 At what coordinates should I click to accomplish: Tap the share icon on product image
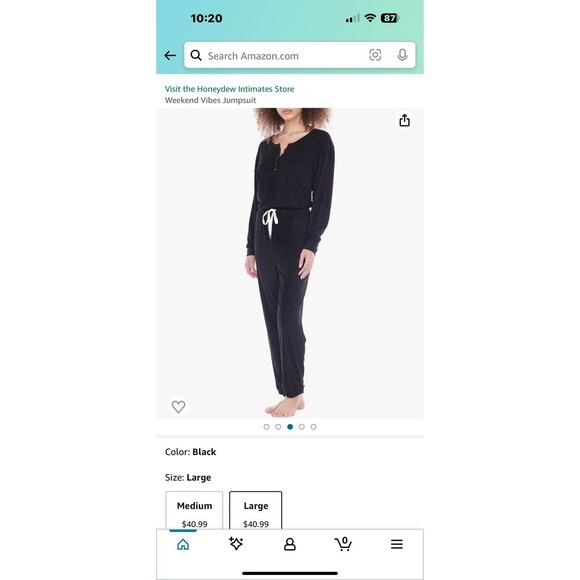click(x=404, y=120)
